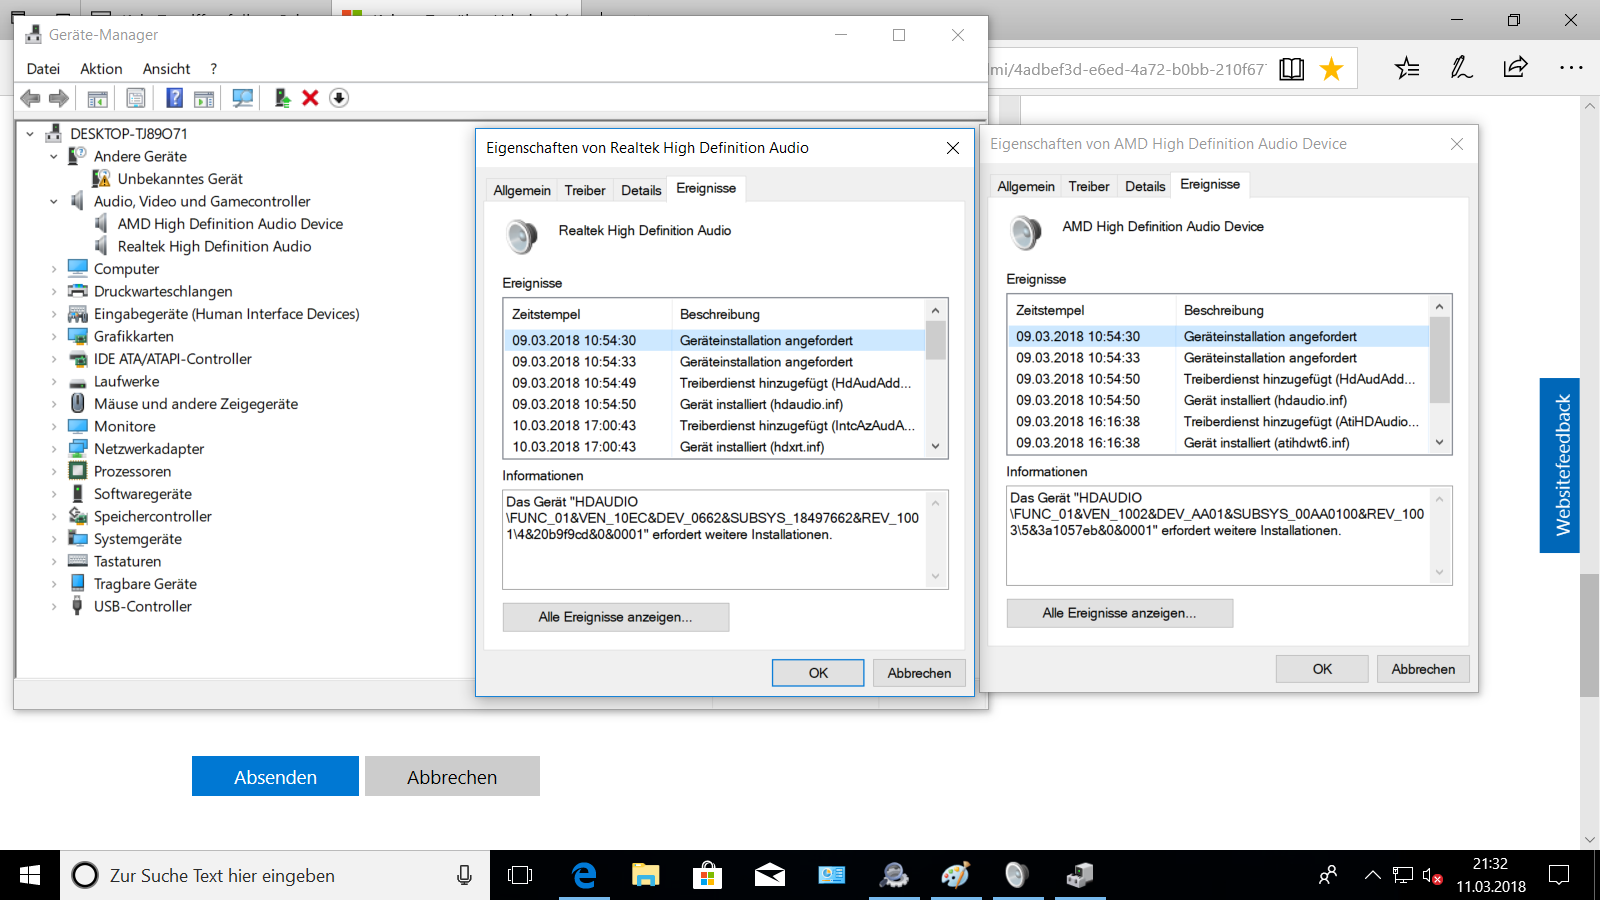Expand the Systemgeräte category
The width and height of the screenshot is (1600, 900).
[54, 539]
